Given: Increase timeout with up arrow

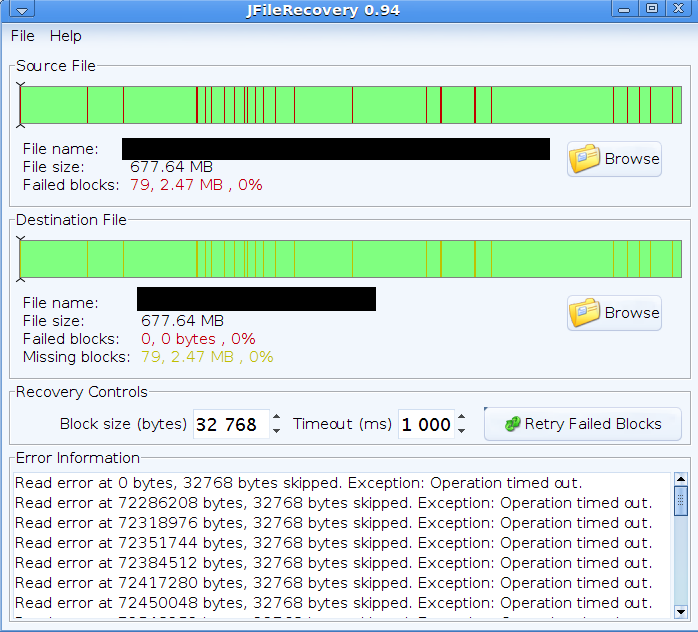Looking at the screenshot, I should pos(462,417).
